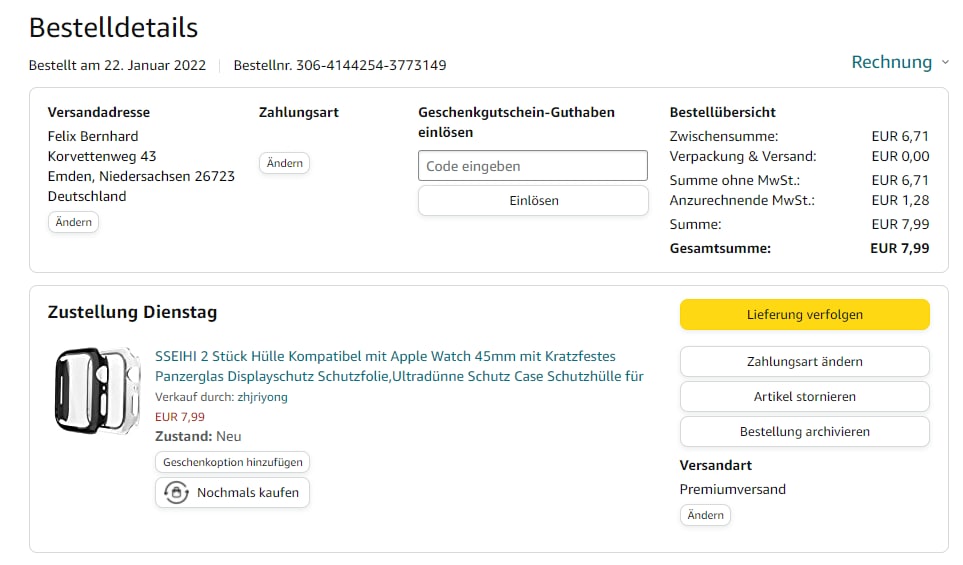
Task: Click Ändern under Versandart
Action: (705, 515)
